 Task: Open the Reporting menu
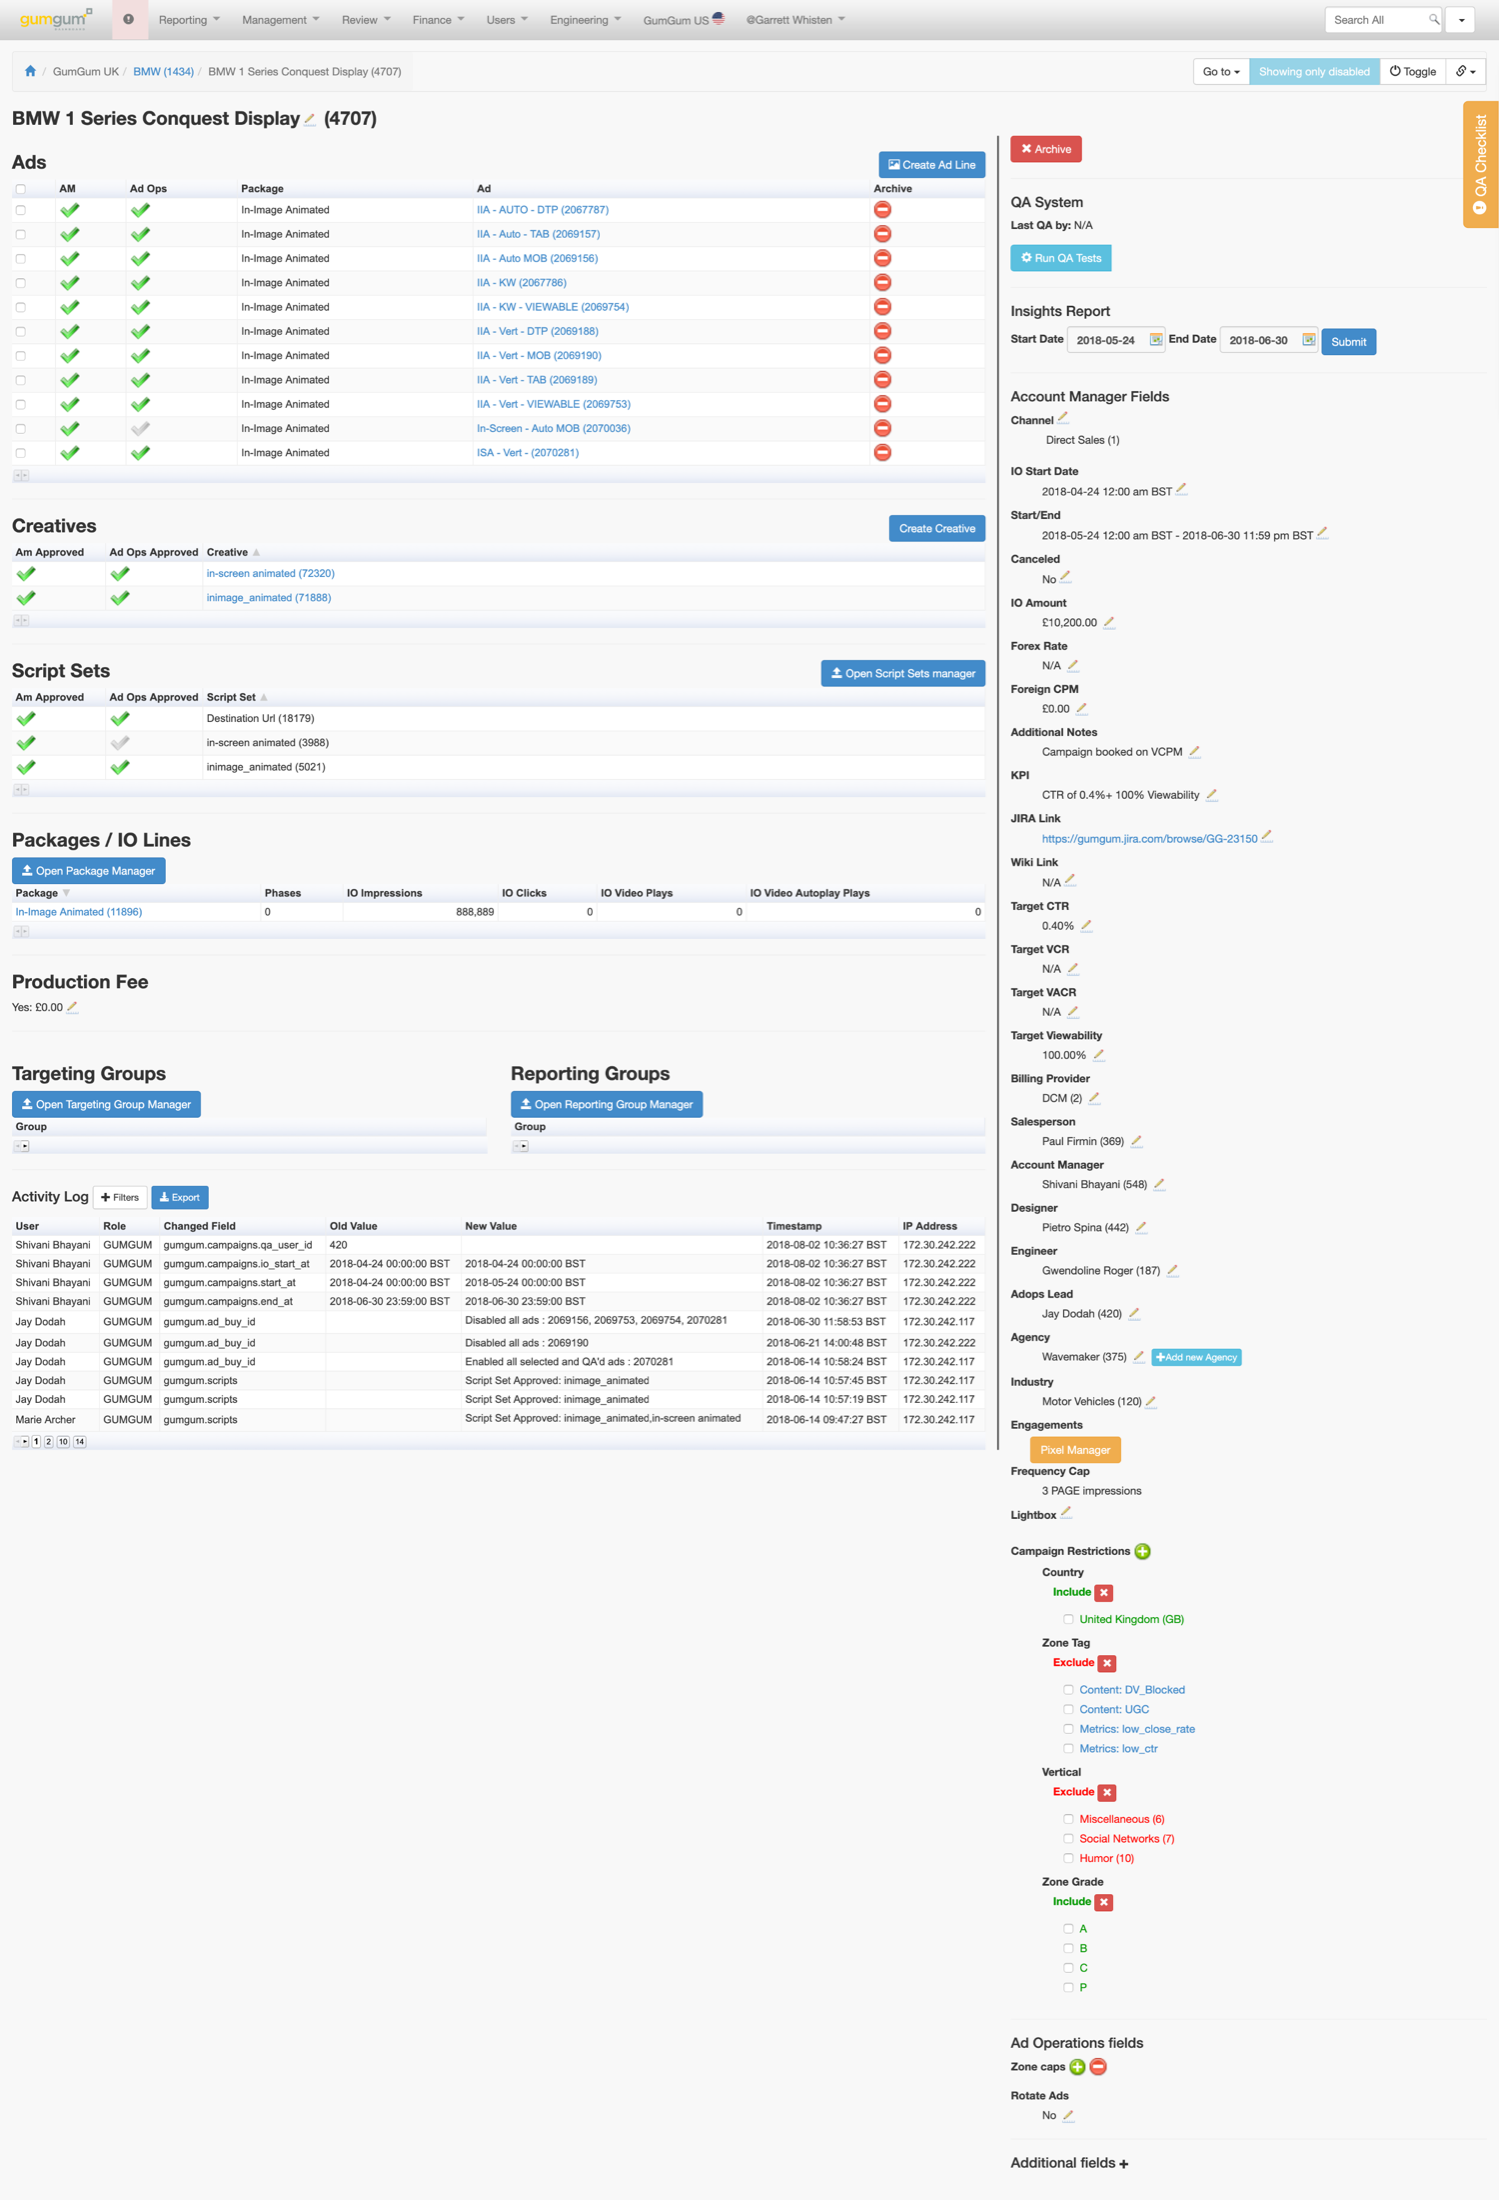[189, 20]
